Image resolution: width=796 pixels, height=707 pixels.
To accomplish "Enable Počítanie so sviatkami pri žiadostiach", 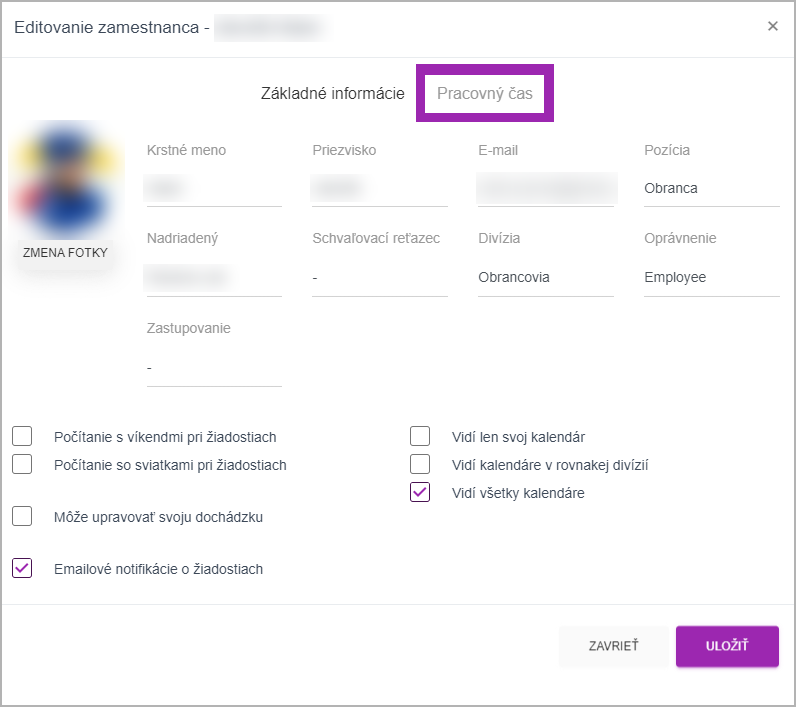I will pyautogui.click(x=22, y=464).
